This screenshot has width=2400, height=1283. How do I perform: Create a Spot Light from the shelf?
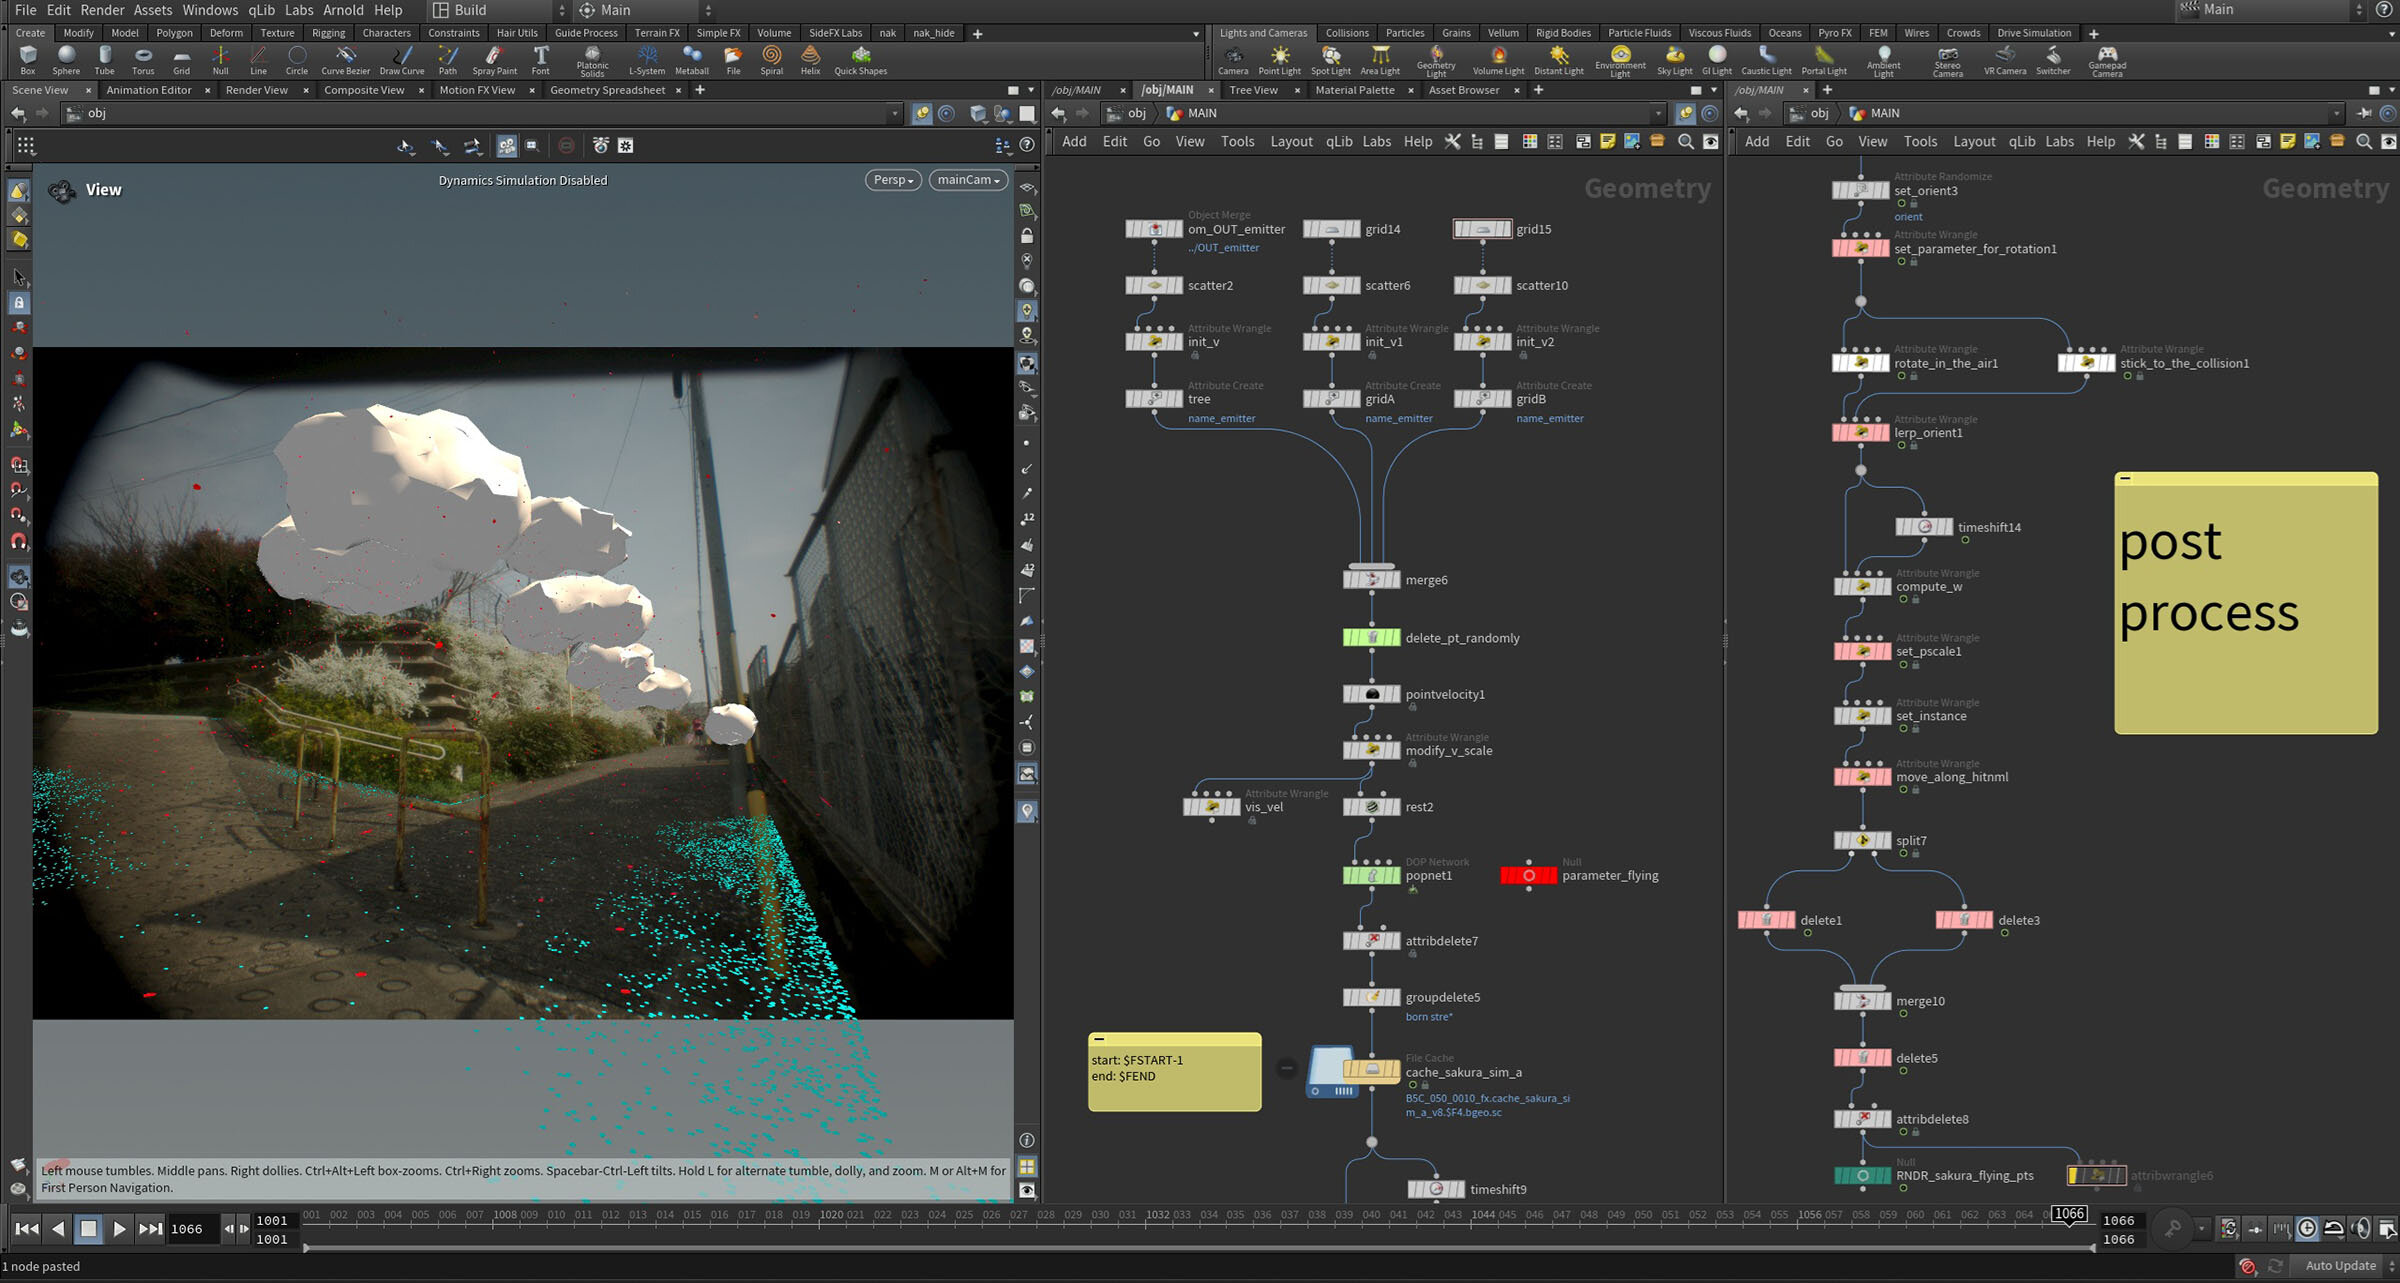(x=1330, y=59)
